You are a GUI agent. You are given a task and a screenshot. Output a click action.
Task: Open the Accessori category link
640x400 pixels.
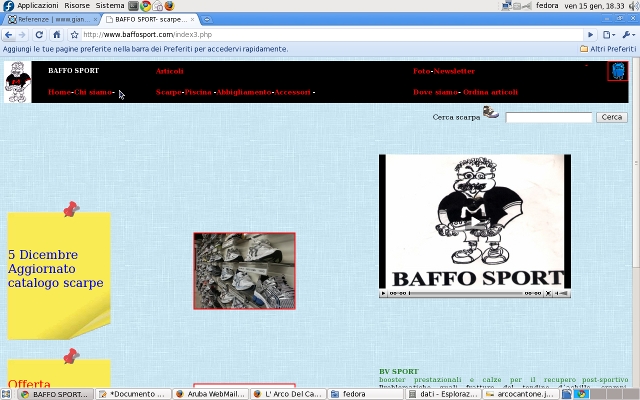(x=292, y=92)
